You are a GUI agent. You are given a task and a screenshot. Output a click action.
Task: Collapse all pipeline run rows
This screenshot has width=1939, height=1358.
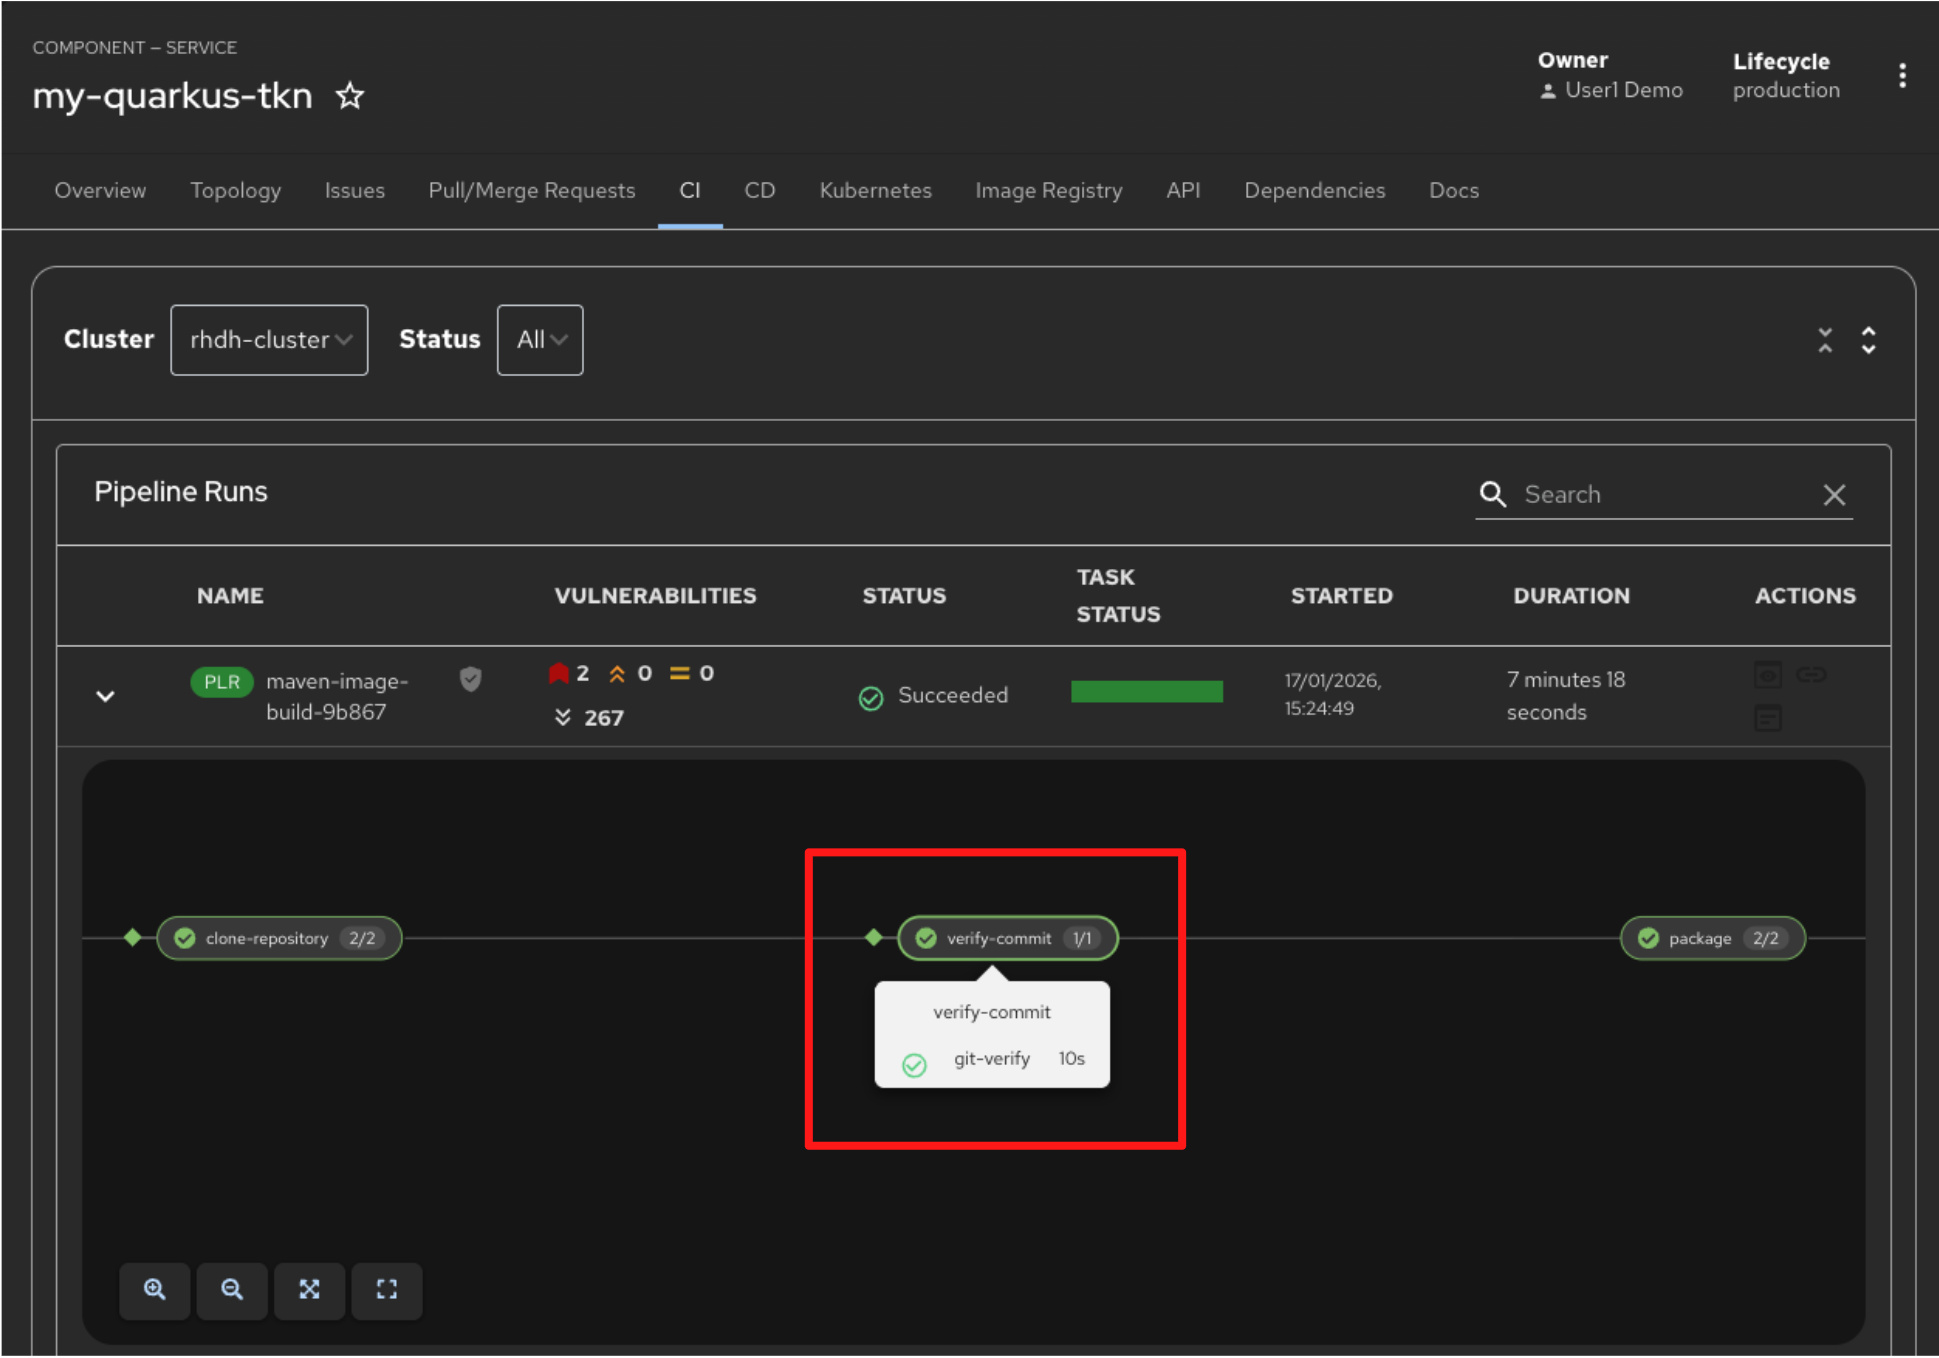point(1825,340)
